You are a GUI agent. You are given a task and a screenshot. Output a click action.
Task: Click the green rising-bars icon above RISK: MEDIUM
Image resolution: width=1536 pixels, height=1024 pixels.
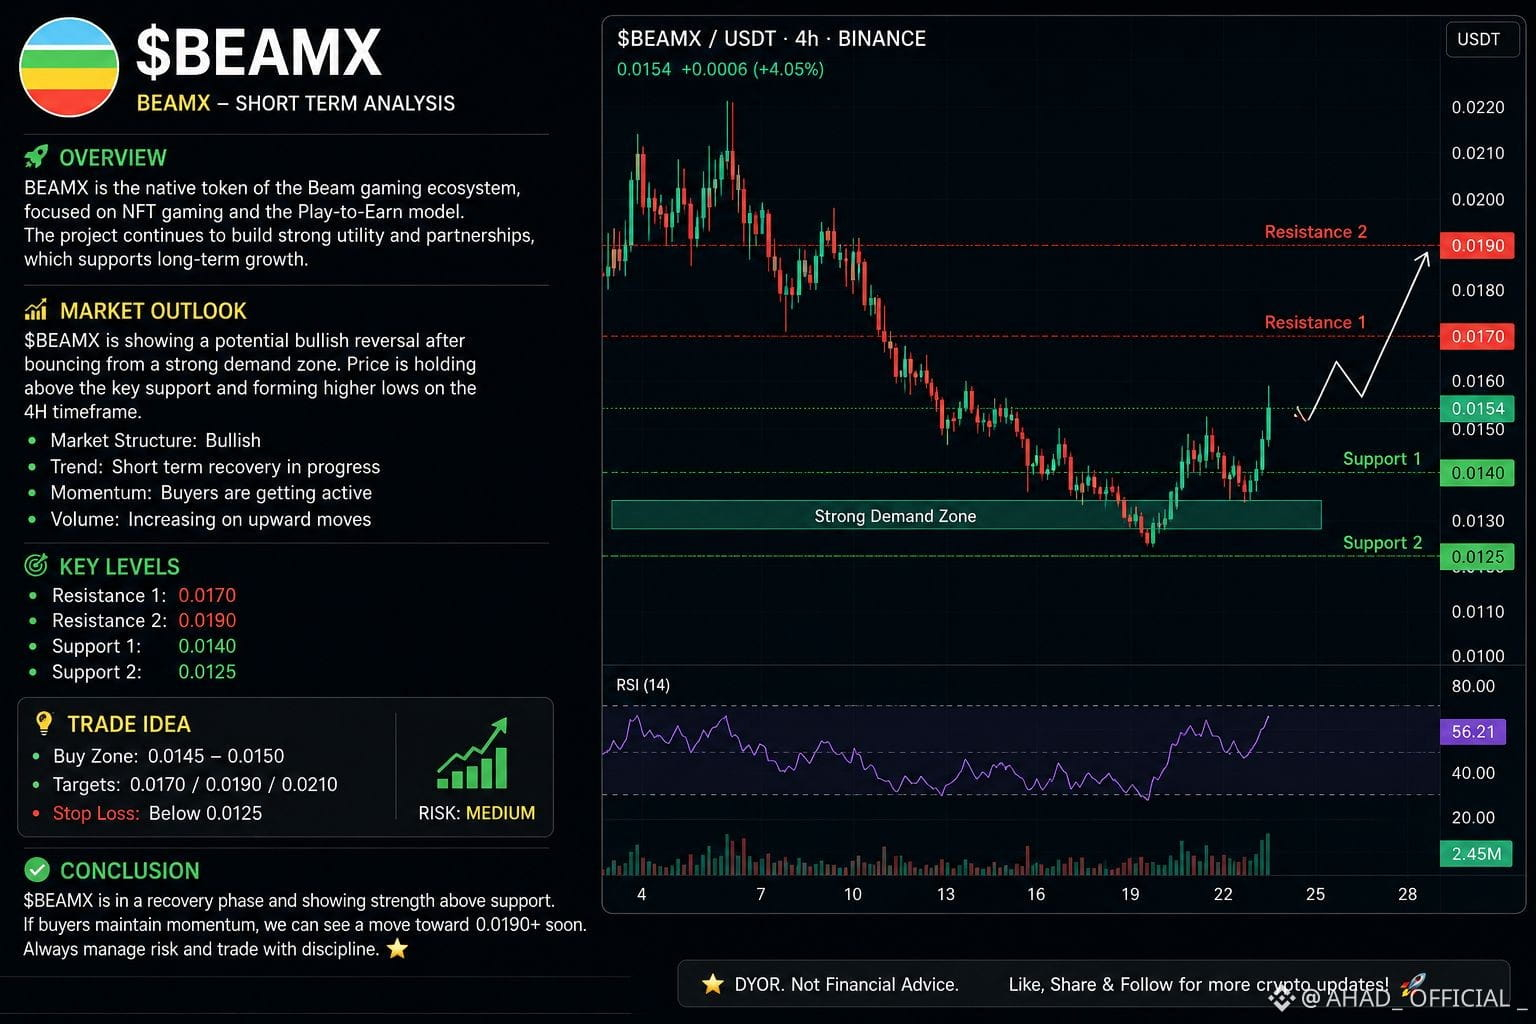[x=473, y=754]
